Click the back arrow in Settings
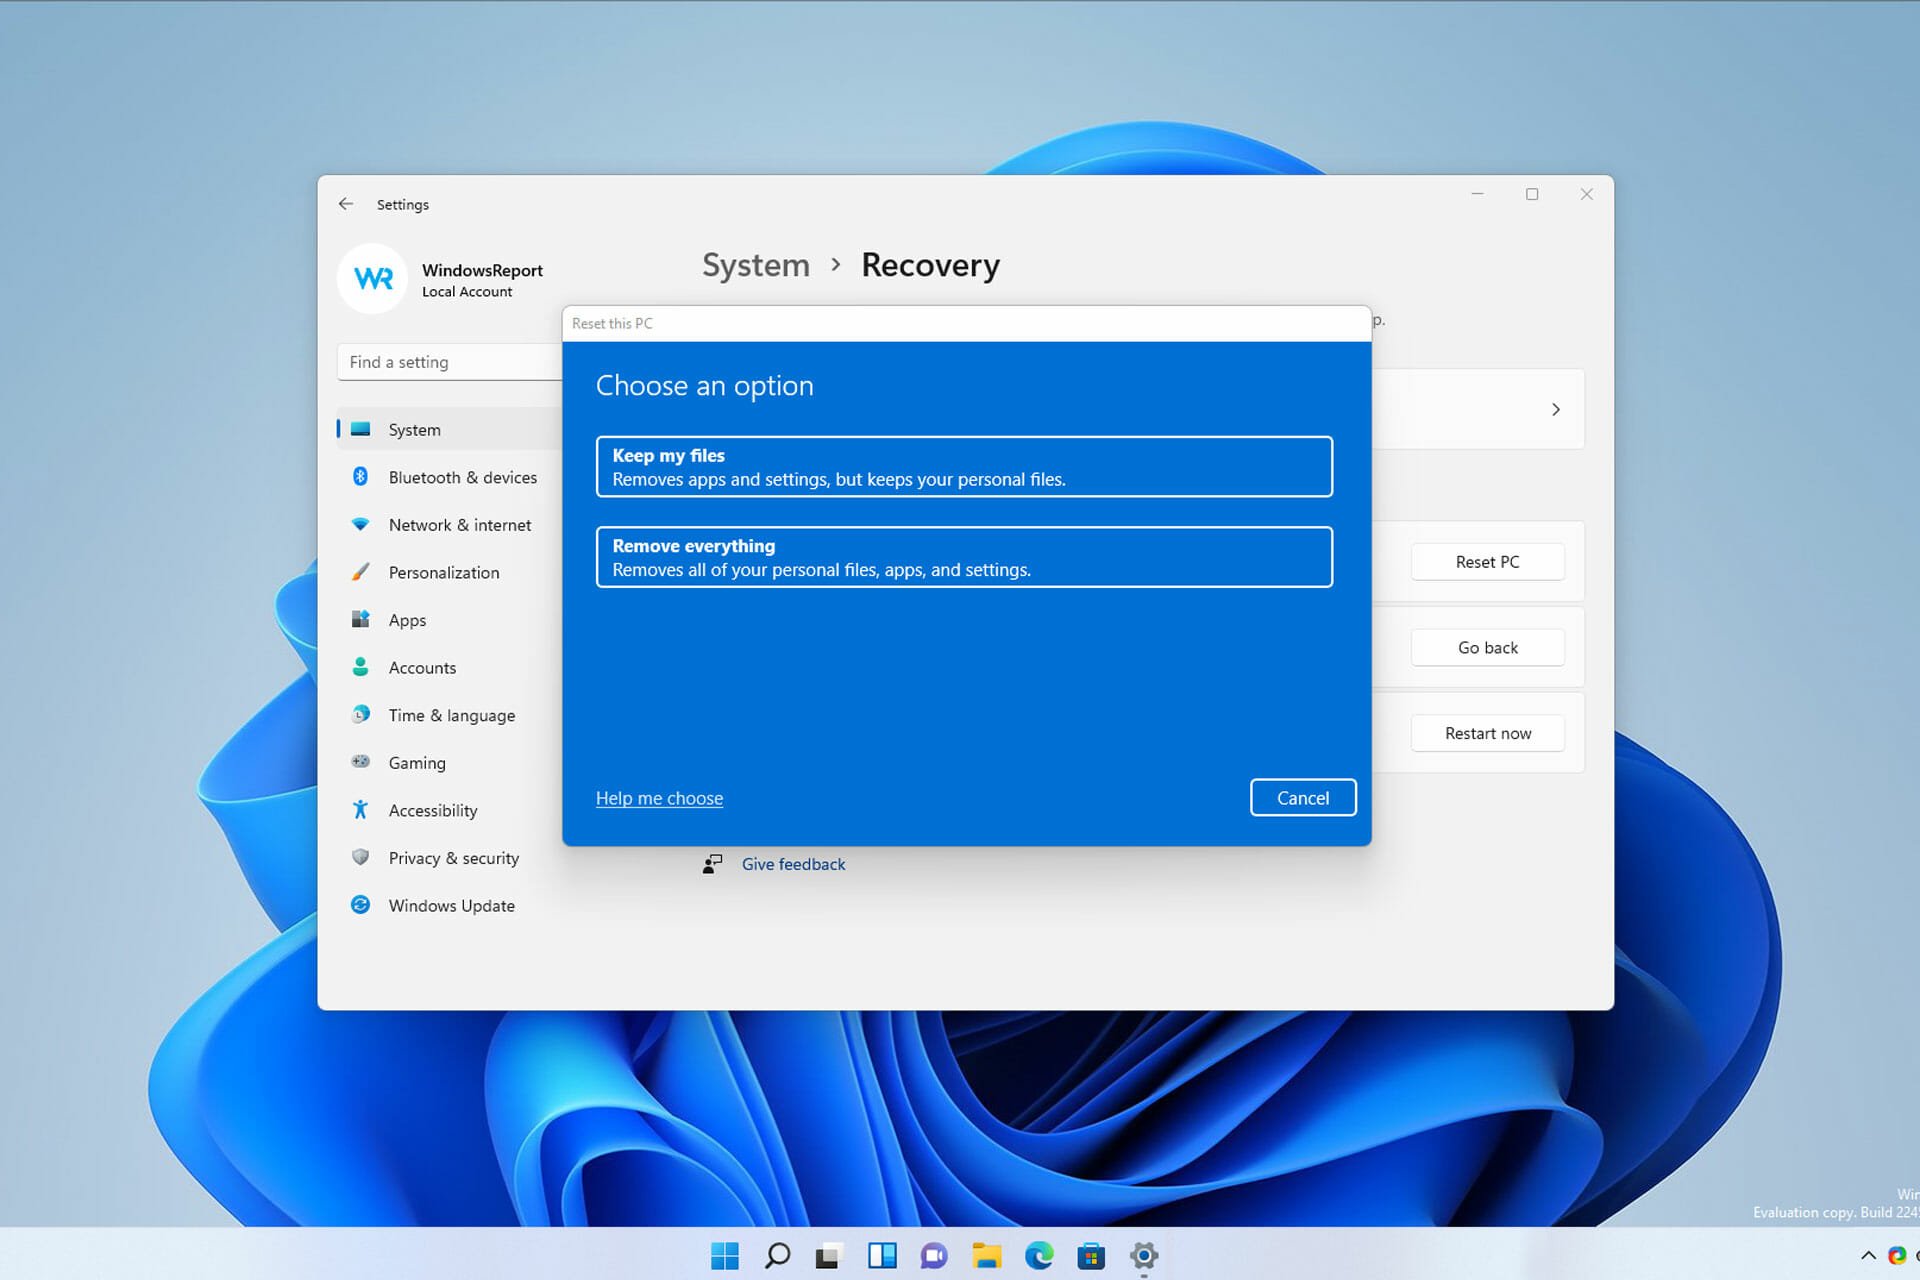Image resolution: width=1920 pixels, height=1280 pixels. pyautogui.click(x=345, y=203)
